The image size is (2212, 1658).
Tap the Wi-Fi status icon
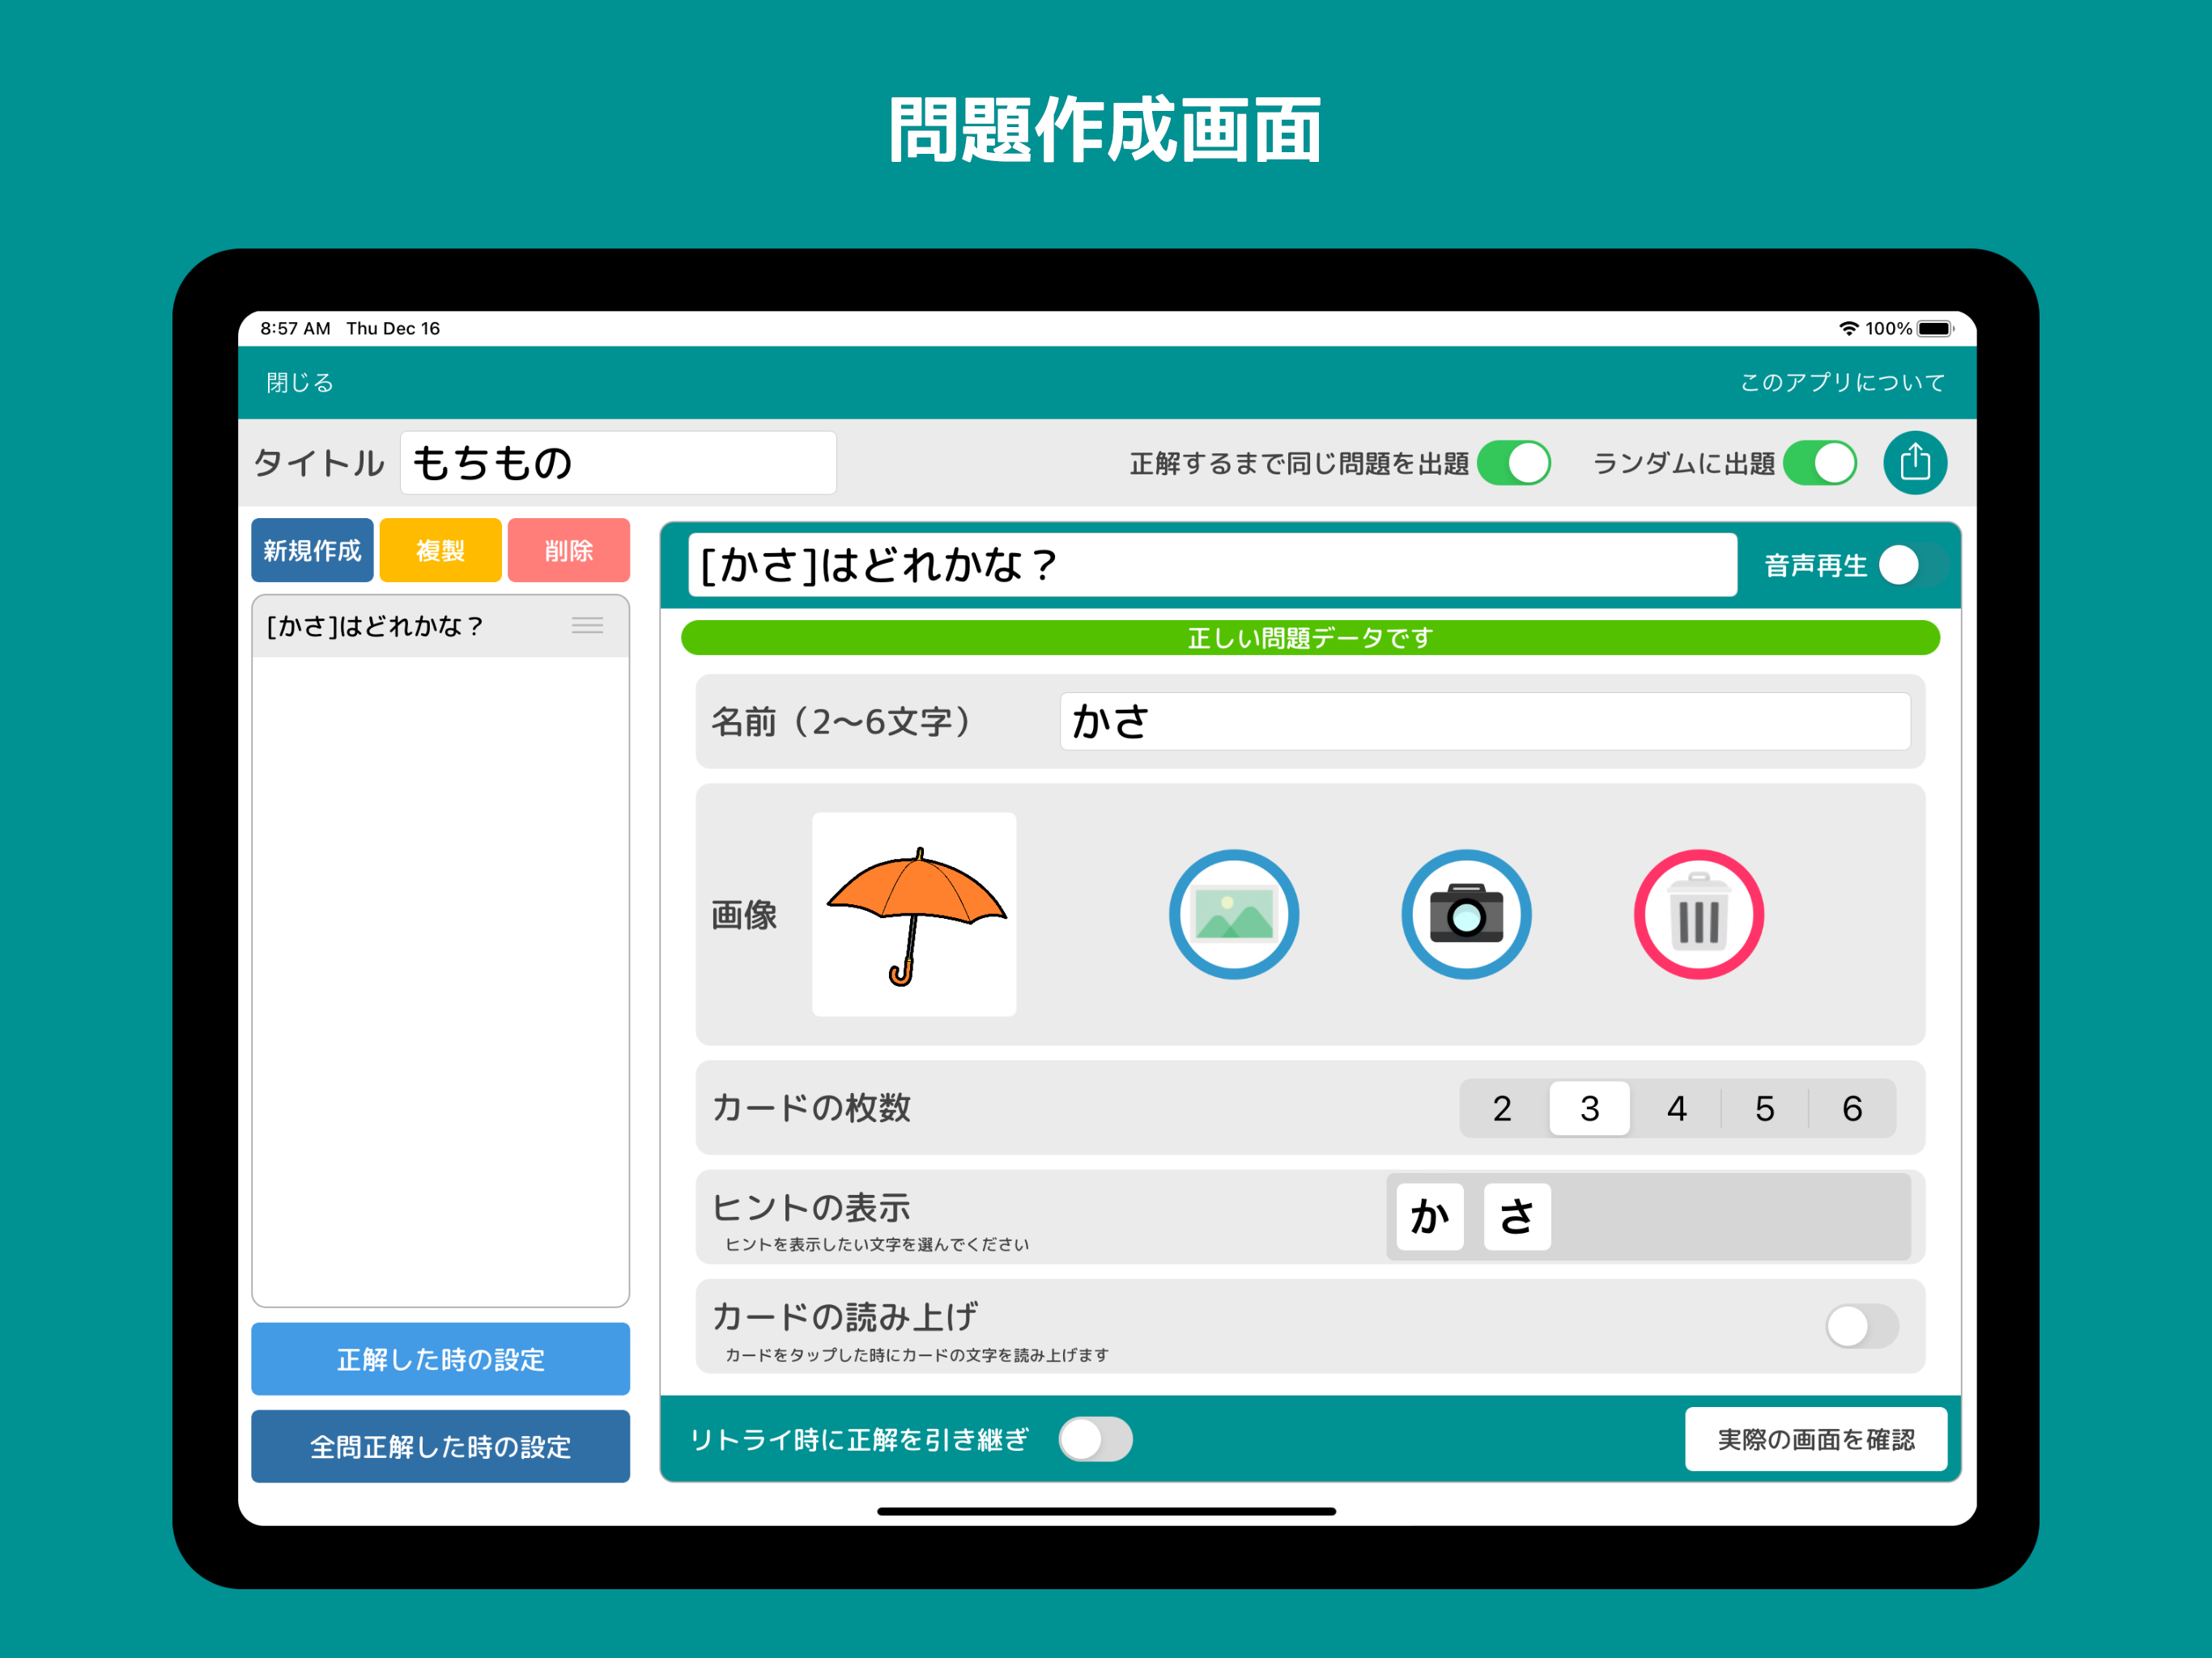(x=1847, y=328)
